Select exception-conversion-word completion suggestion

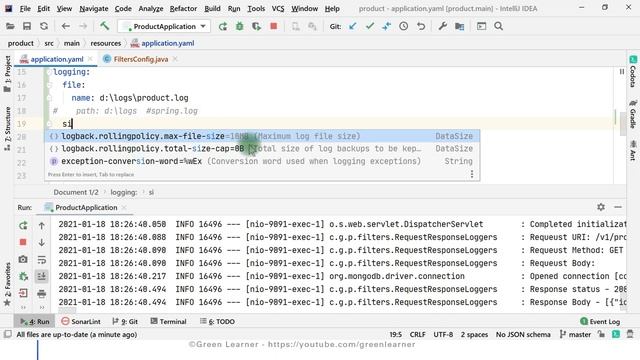tap(262, 161)
